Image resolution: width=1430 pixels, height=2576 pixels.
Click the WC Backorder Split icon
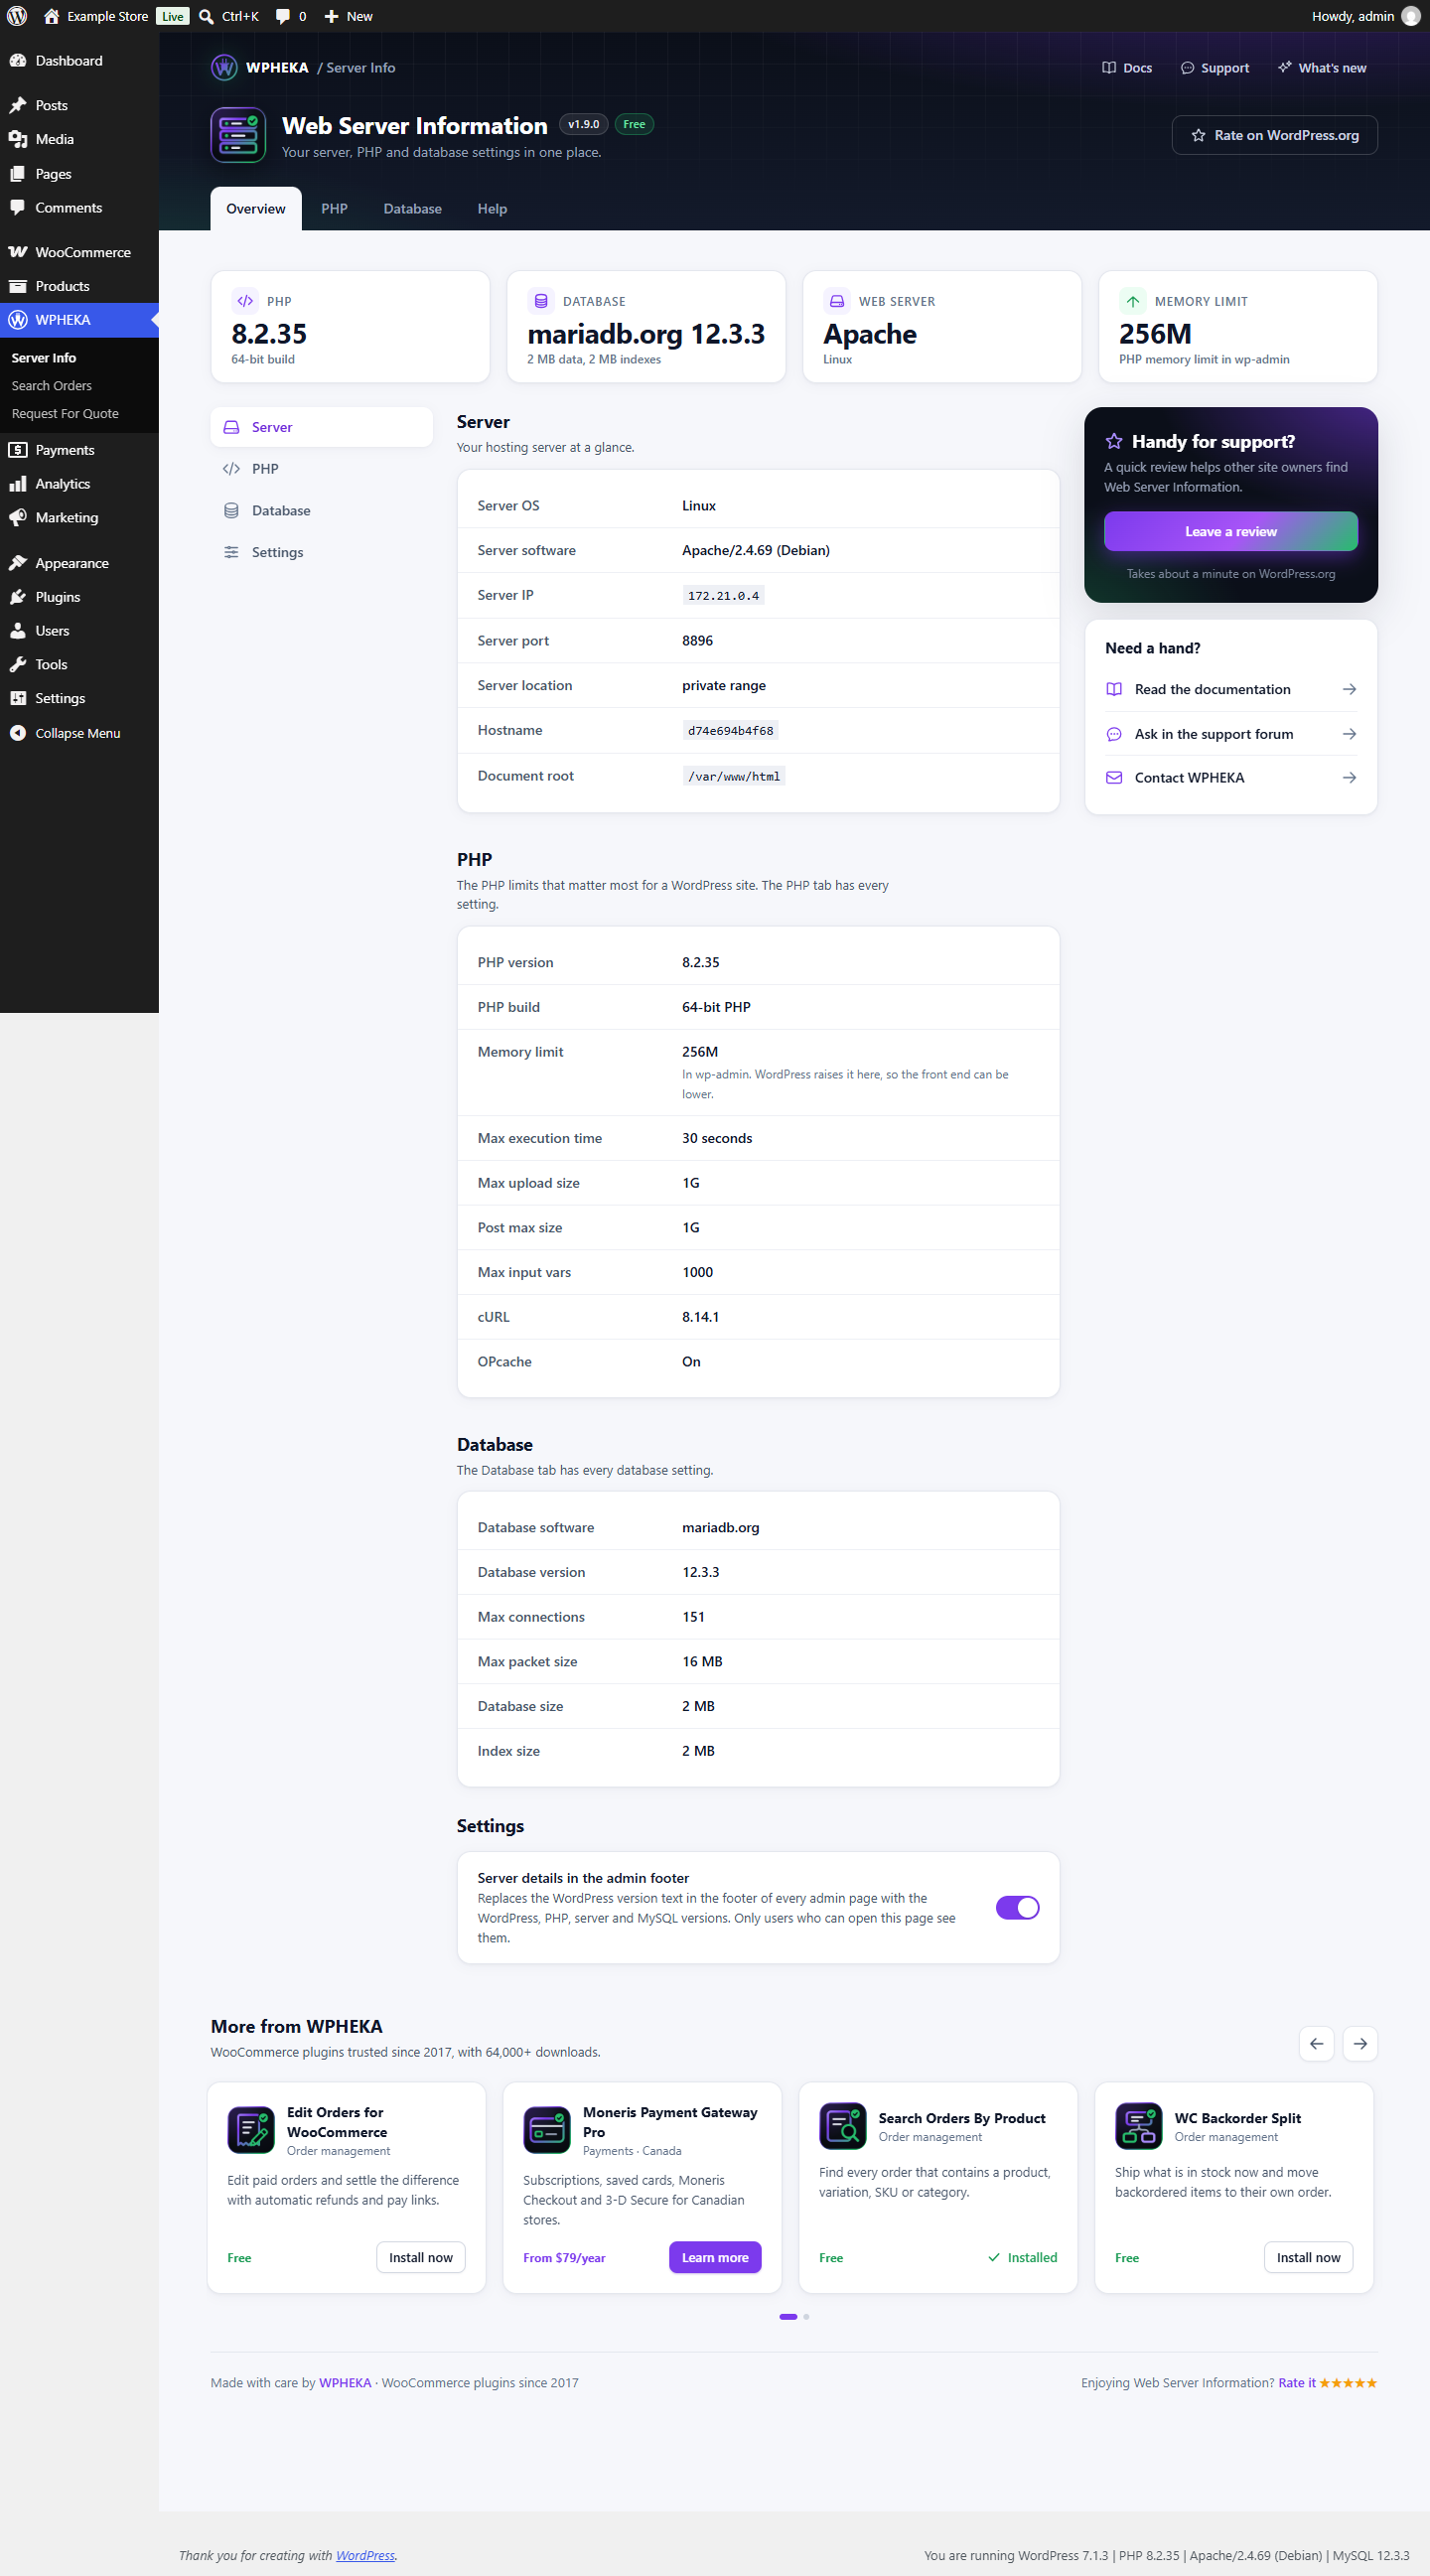coord(1139,2126)
